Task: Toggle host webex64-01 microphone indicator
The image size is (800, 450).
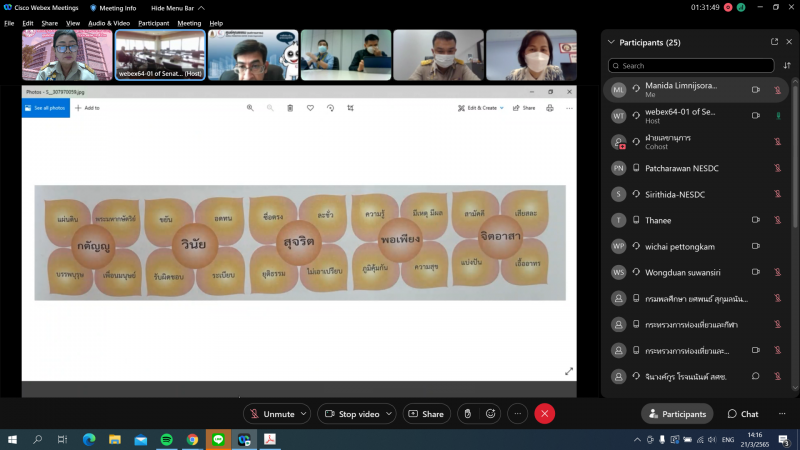Action: point(778,116)
